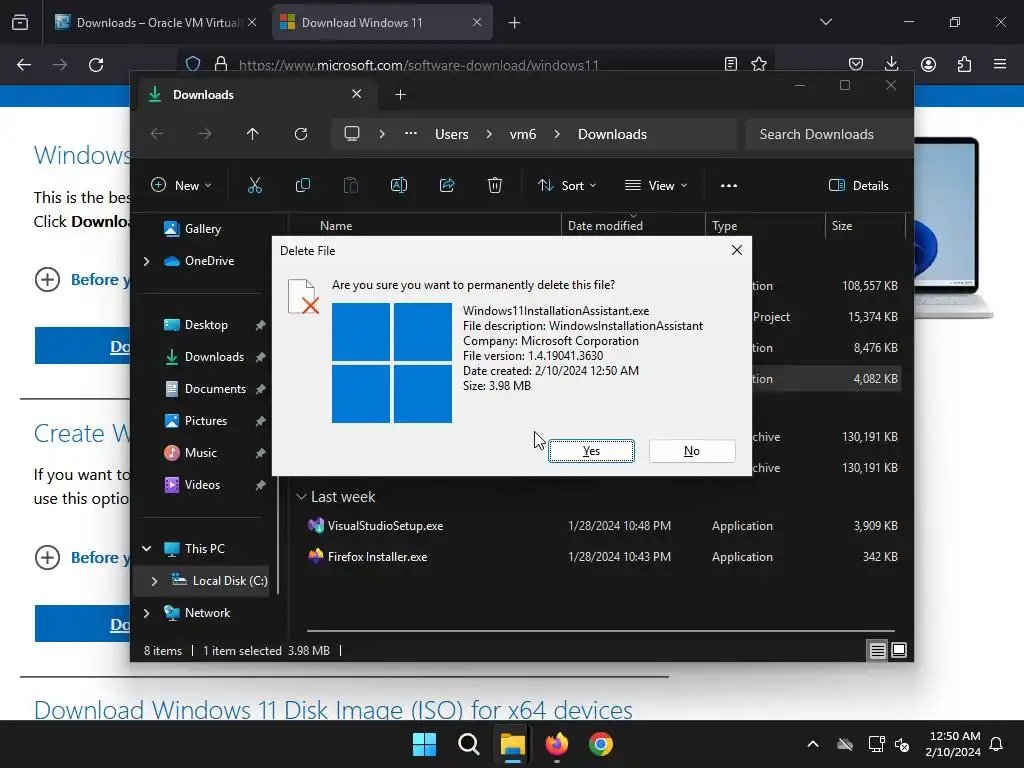Open the Windows Start menu
Image resolution: width=1024 pixels, height=768 pixels.
pos(424,744)
